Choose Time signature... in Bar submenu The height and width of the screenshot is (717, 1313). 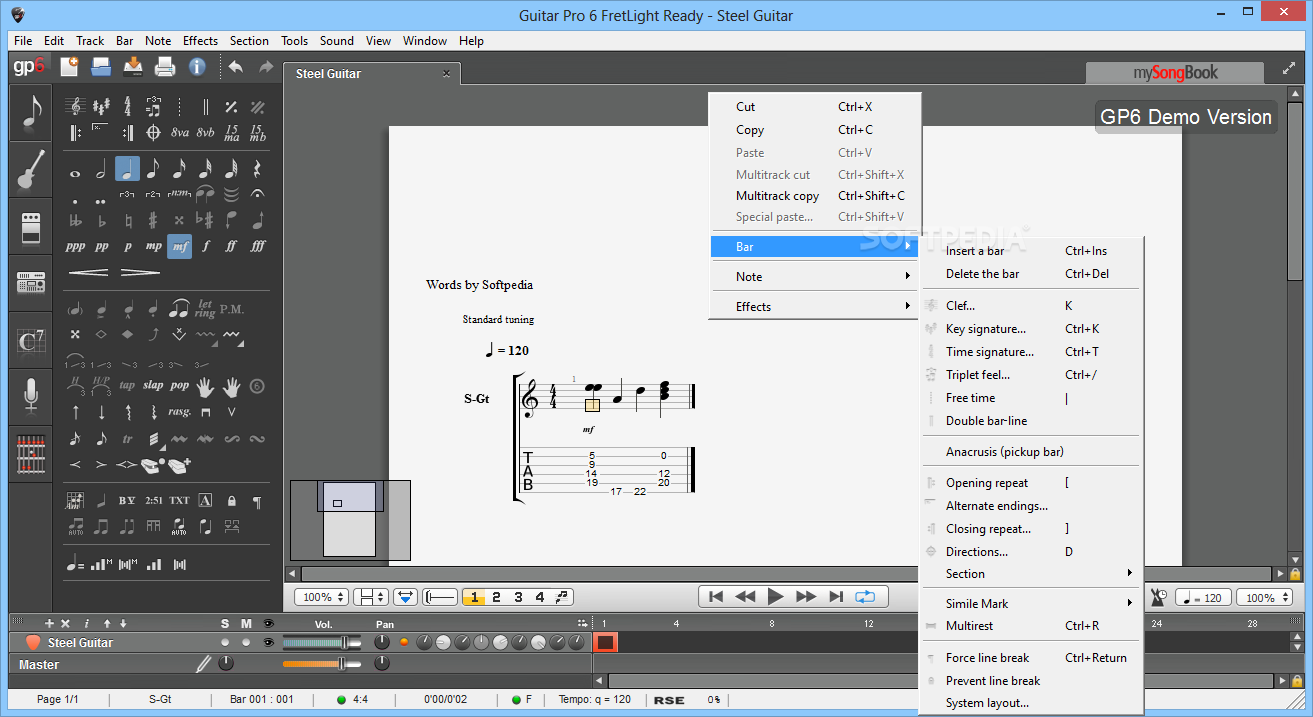[x=1030, y=352]
